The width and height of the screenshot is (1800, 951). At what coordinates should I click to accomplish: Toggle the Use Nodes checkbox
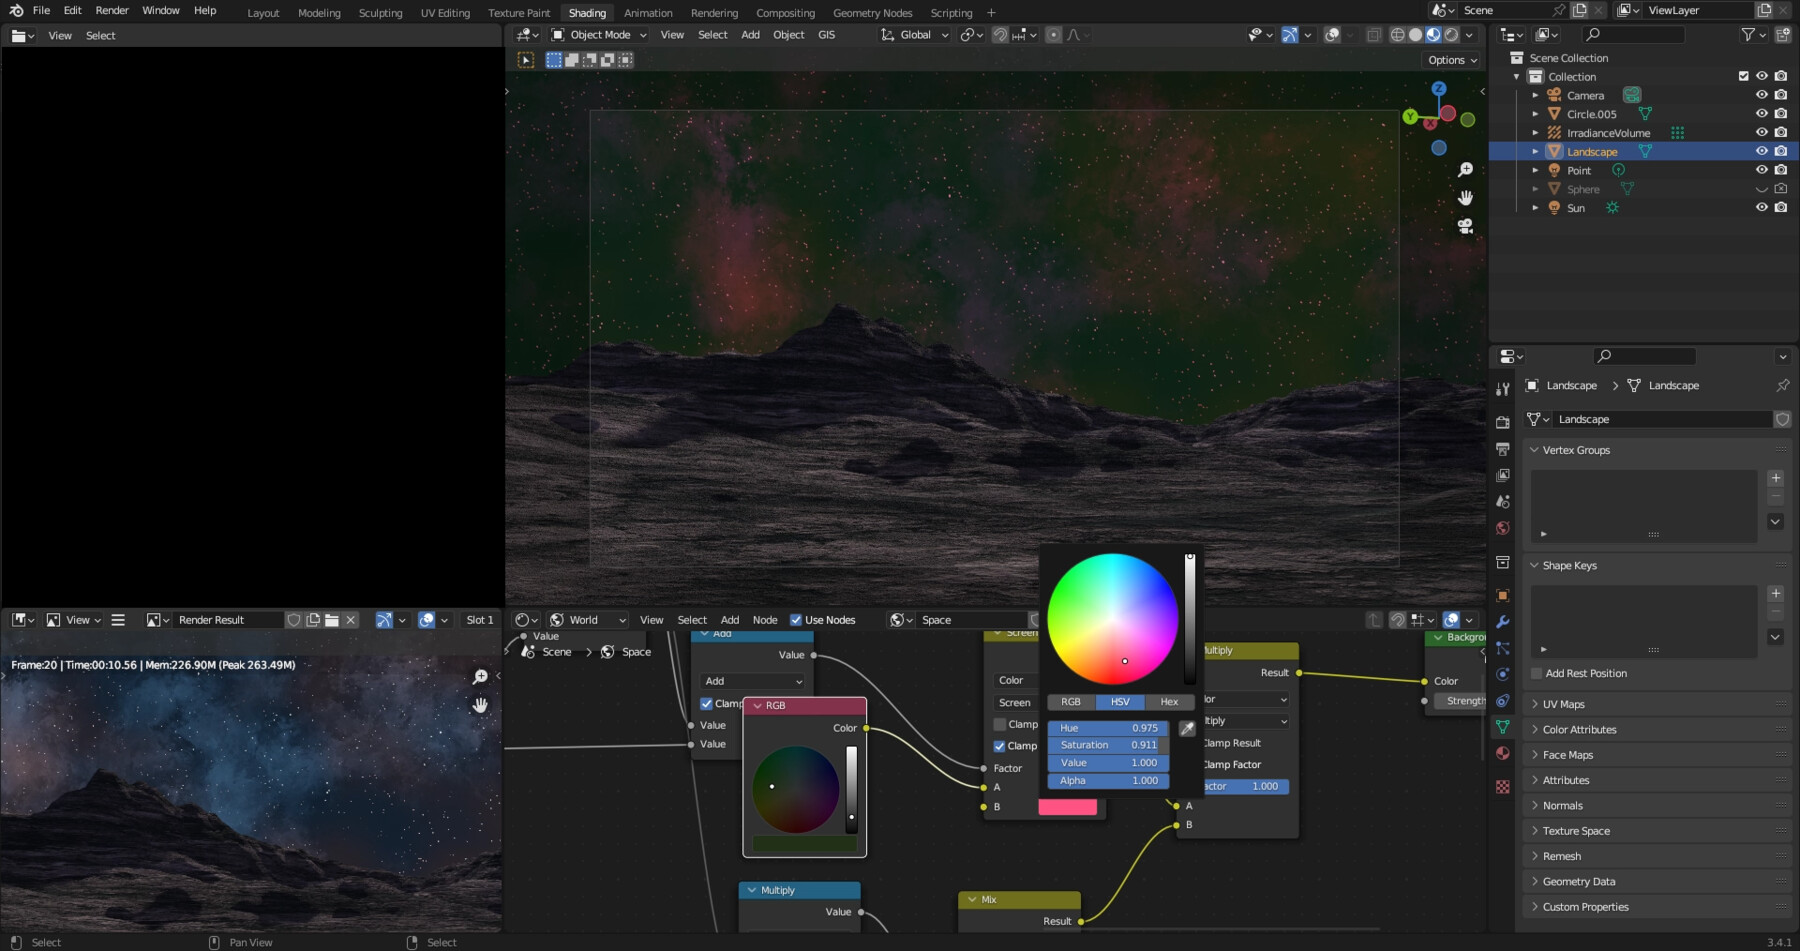click(x=796, y=620)
